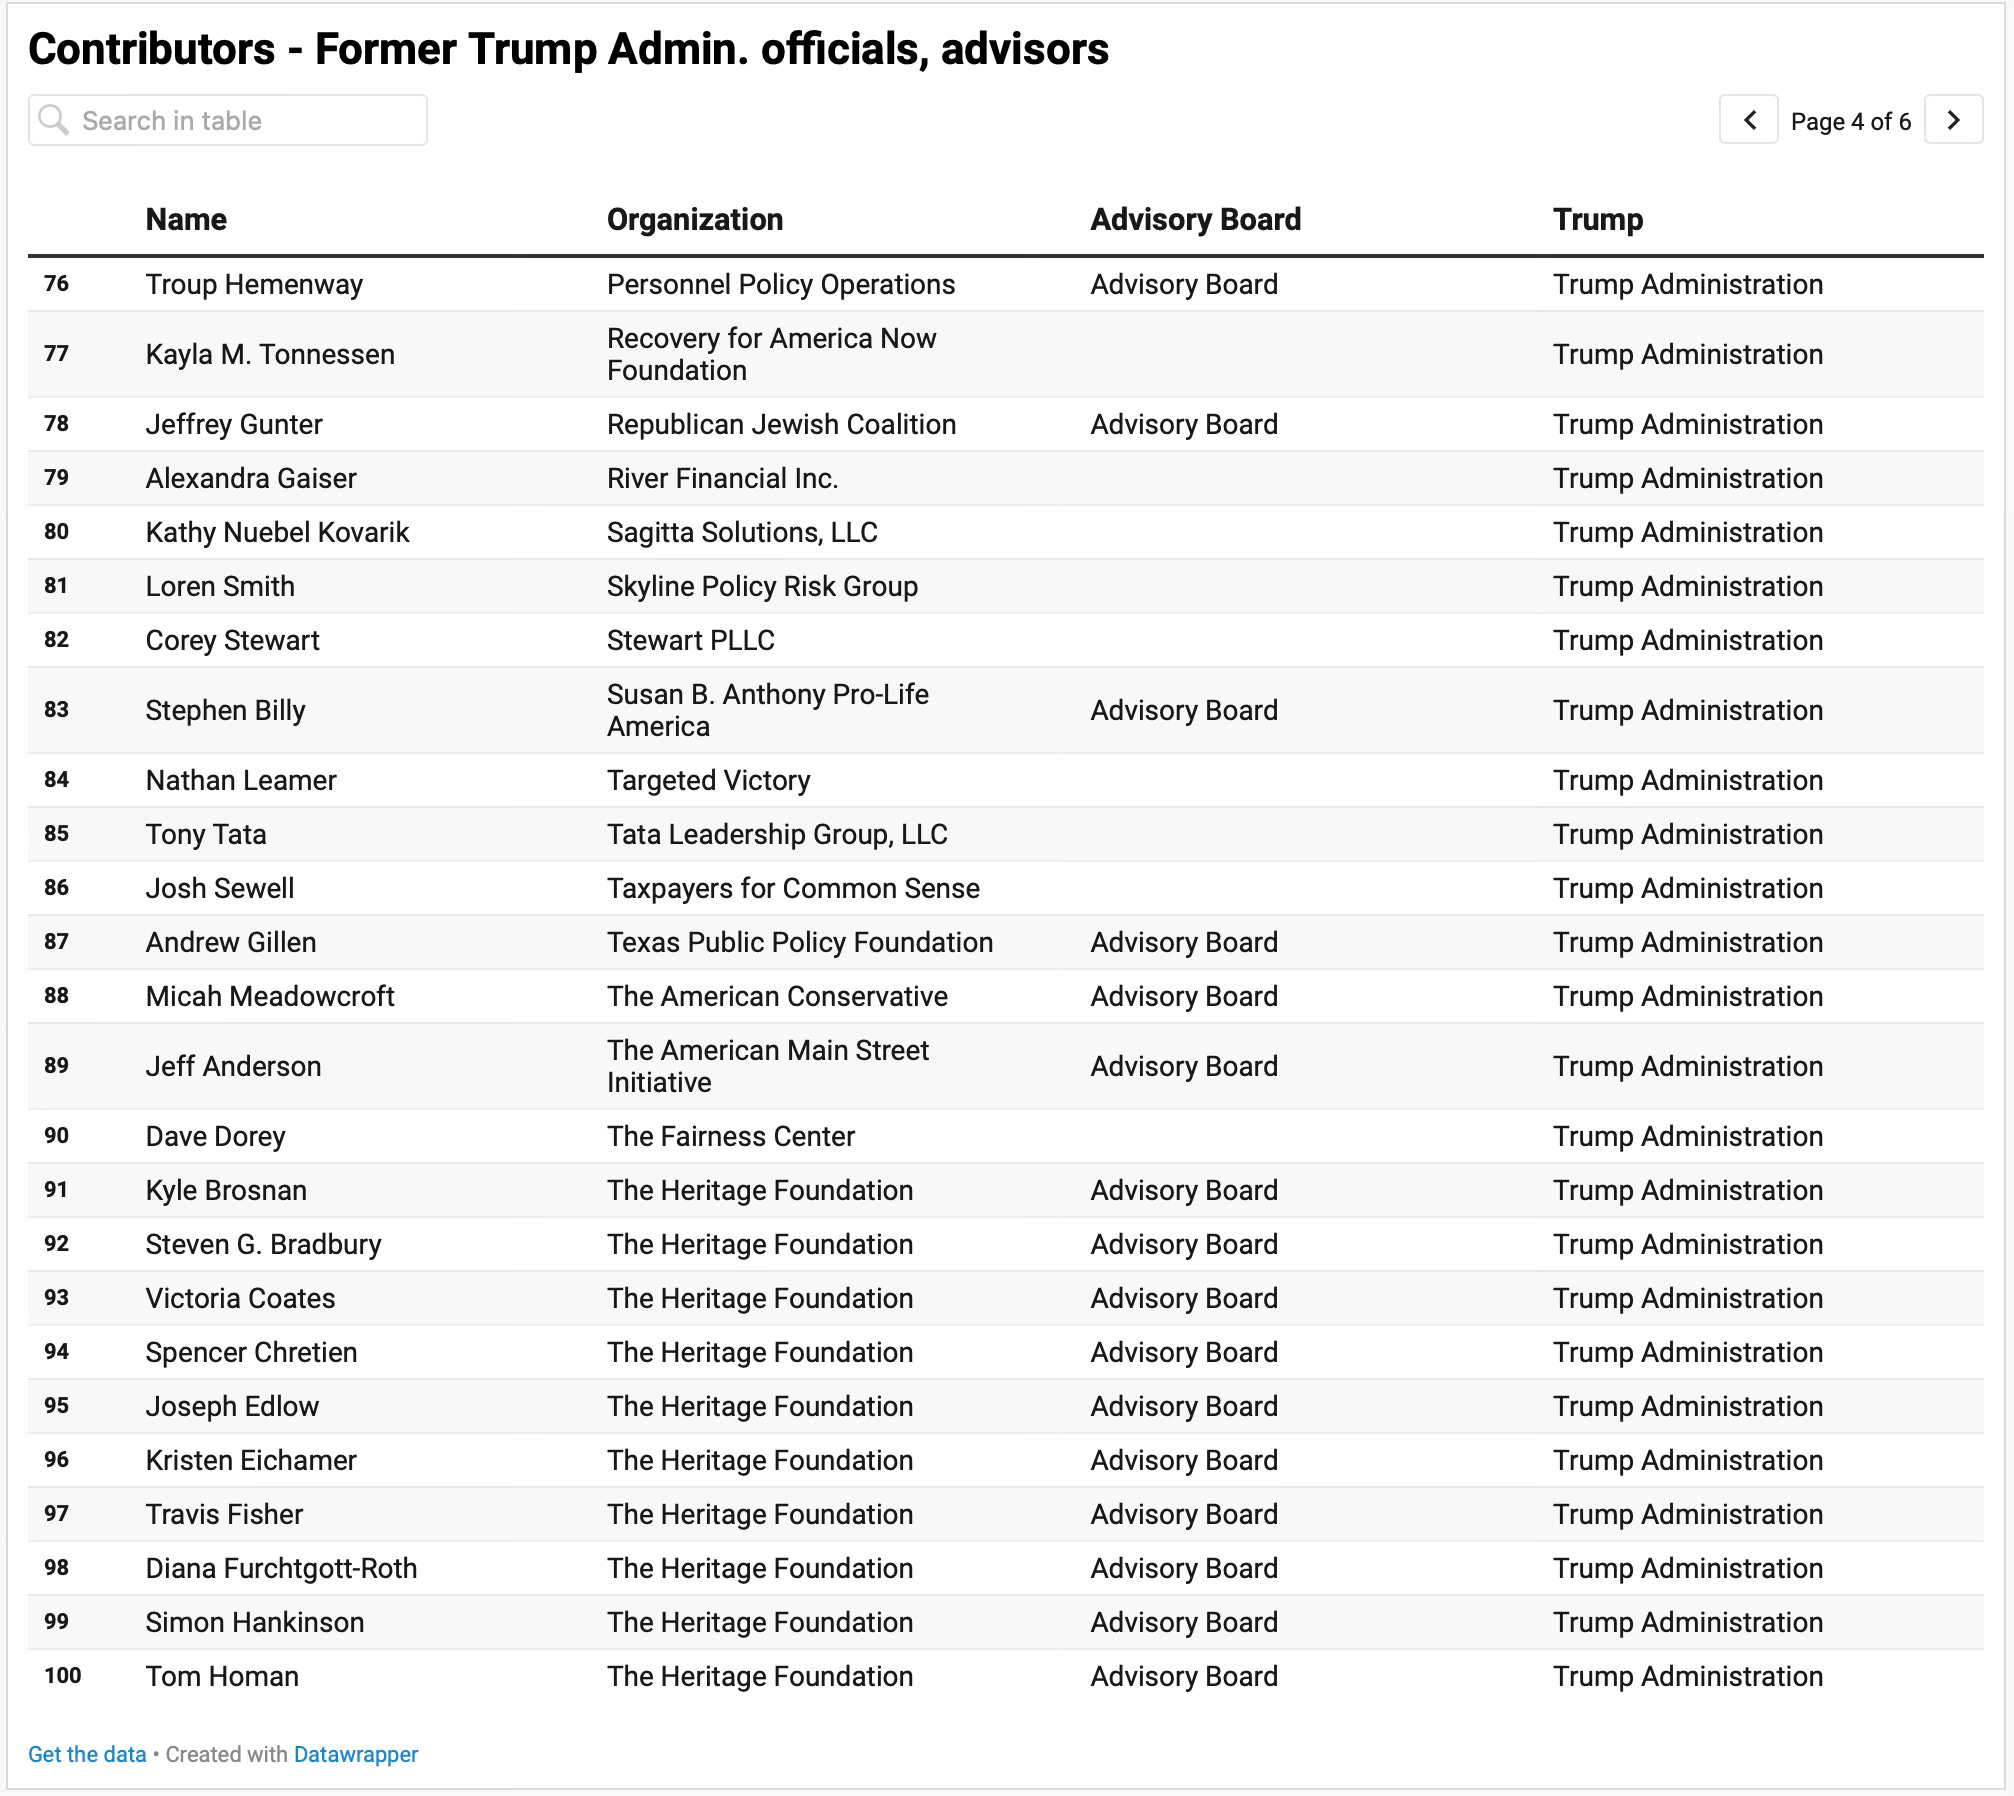The width and height of the screenshot is (2014, 1796).
Task: Select Kyle Brosnan in the table
Action: [226, 1190]
